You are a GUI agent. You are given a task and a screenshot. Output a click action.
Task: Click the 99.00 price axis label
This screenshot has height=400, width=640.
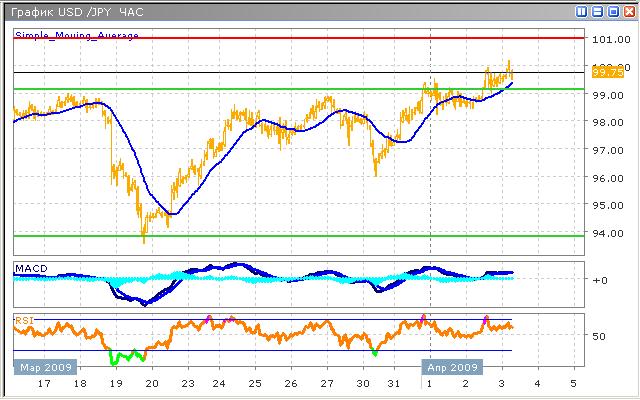(x=608, y=95)
